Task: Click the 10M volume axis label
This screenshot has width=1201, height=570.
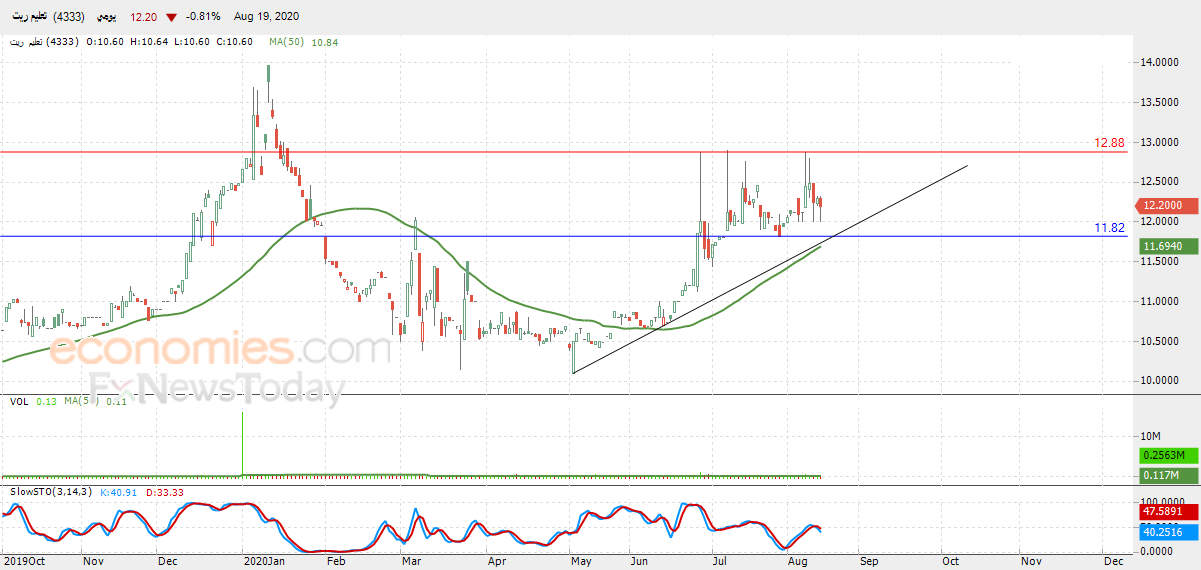Action: pos(1150,438)
